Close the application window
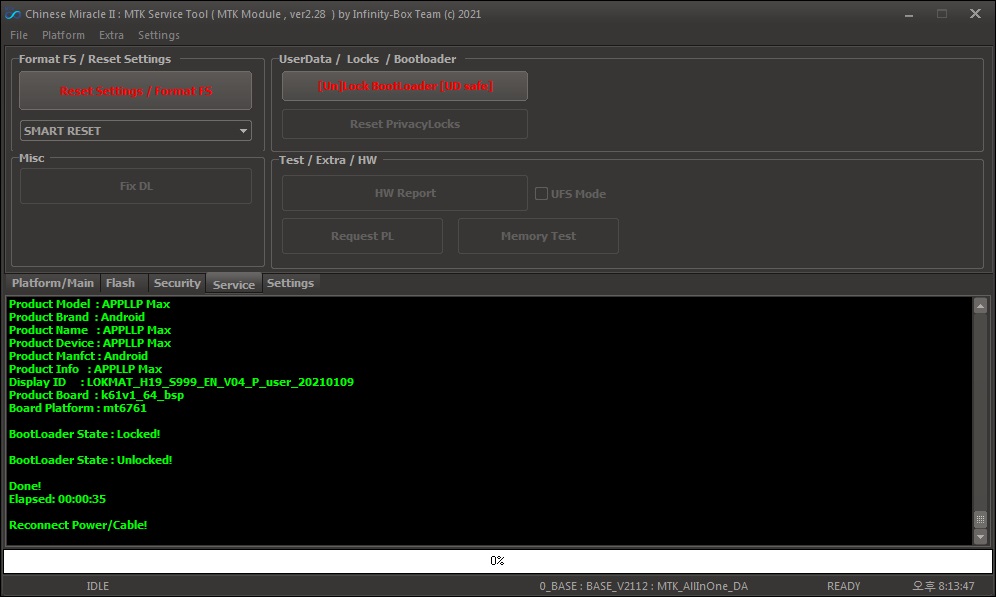996x597 pixels. point(975,13)
